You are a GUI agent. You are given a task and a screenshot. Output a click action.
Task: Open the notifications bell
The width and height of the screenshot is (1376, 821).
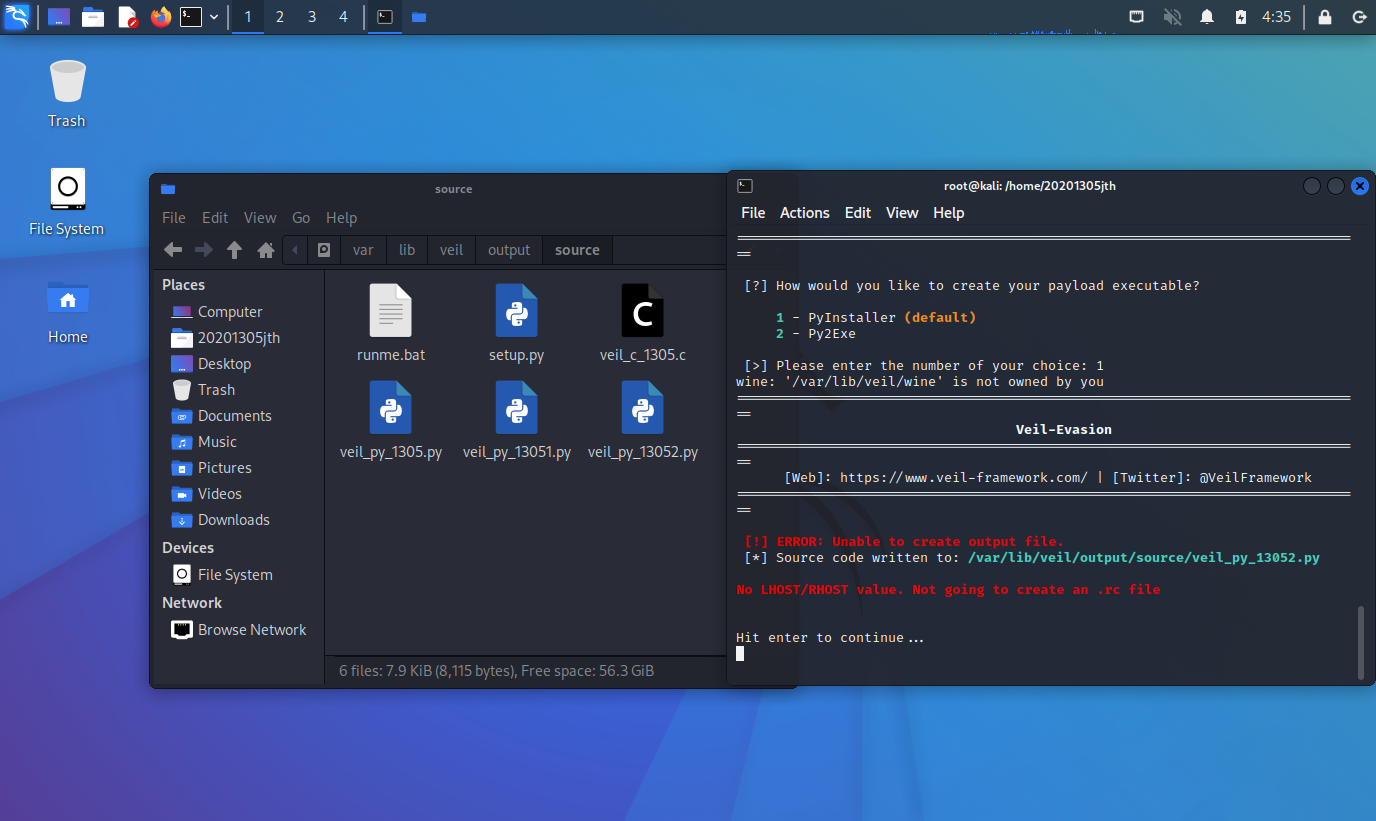[1207, 17]
